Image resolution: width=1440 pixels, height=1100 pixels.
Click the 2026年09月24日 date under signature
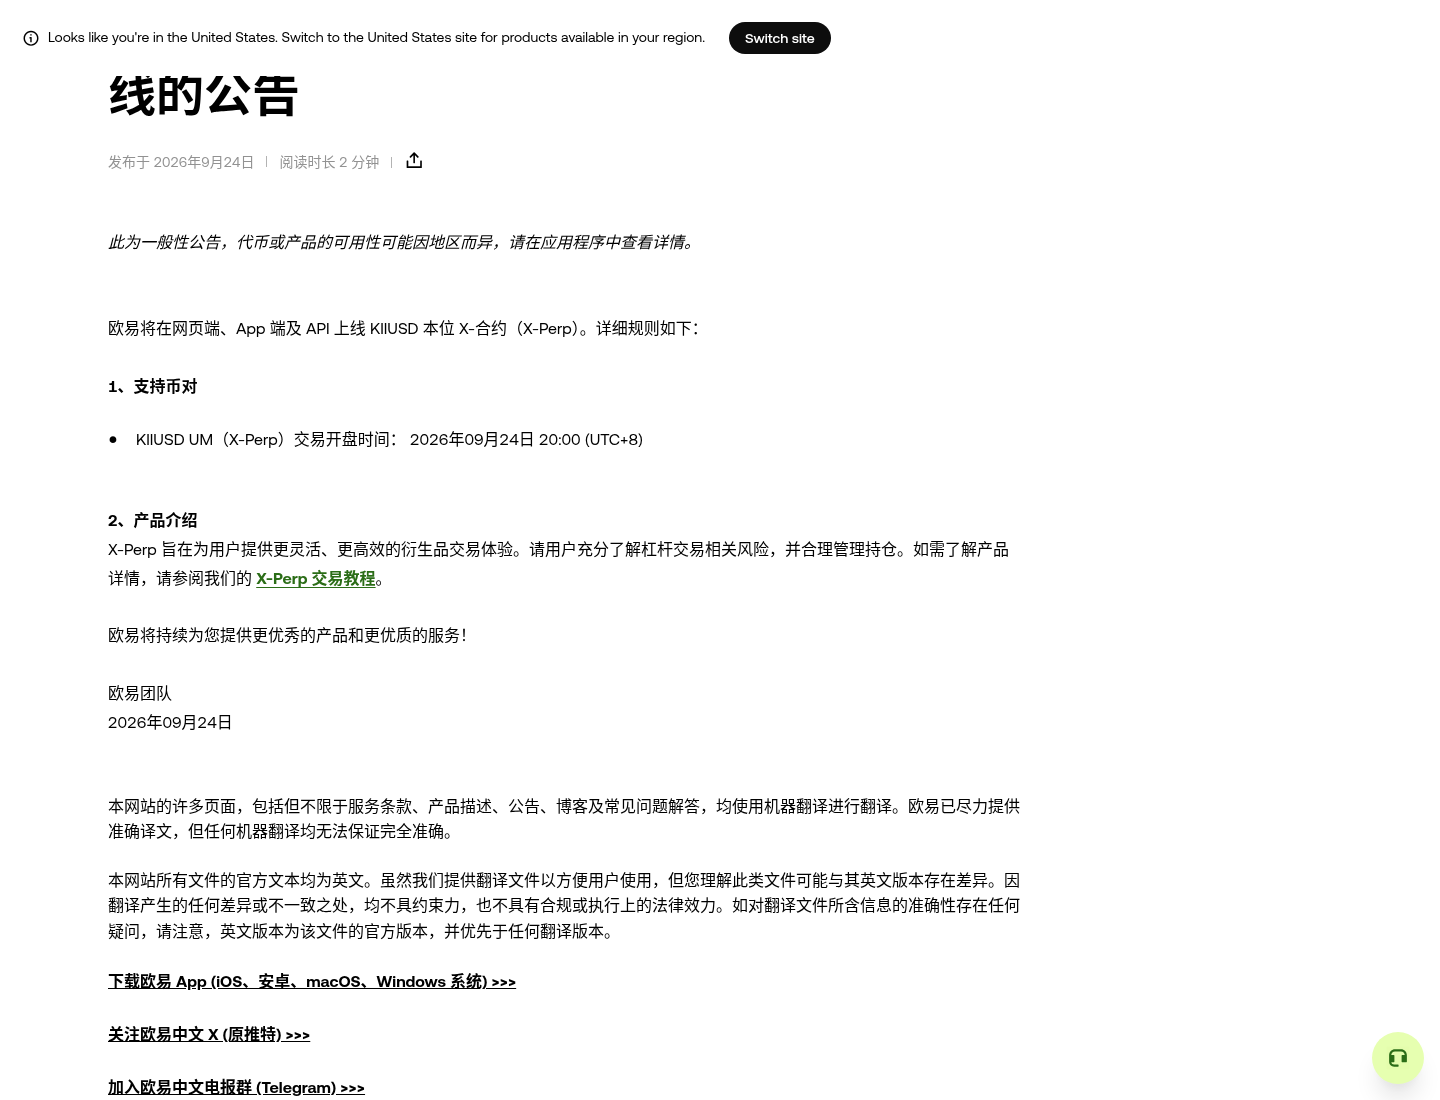(170, 722)
